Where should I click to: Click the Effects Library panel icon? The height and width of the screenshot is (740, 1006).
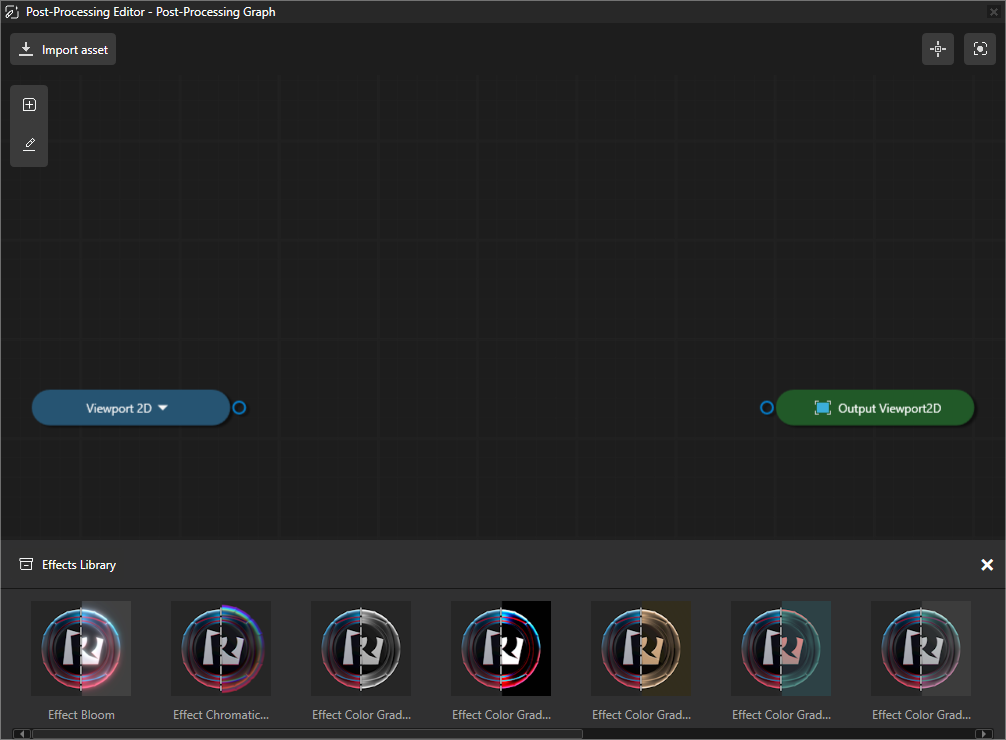pyautogui.click(x=26, y=564)
